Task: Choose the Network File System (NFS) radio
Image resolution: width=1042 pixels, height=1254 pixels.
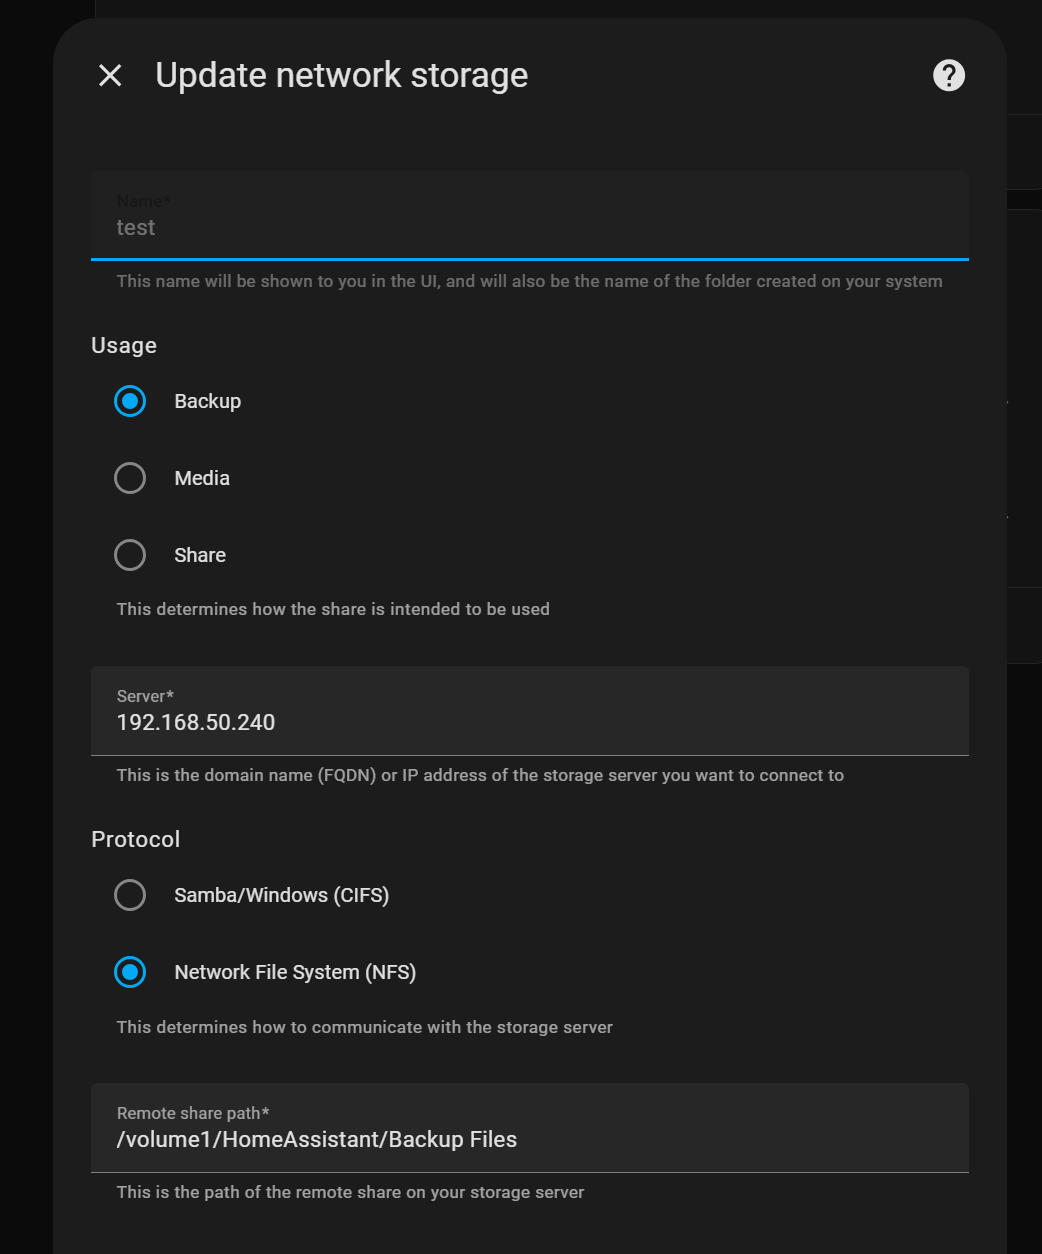Action: 130,972
